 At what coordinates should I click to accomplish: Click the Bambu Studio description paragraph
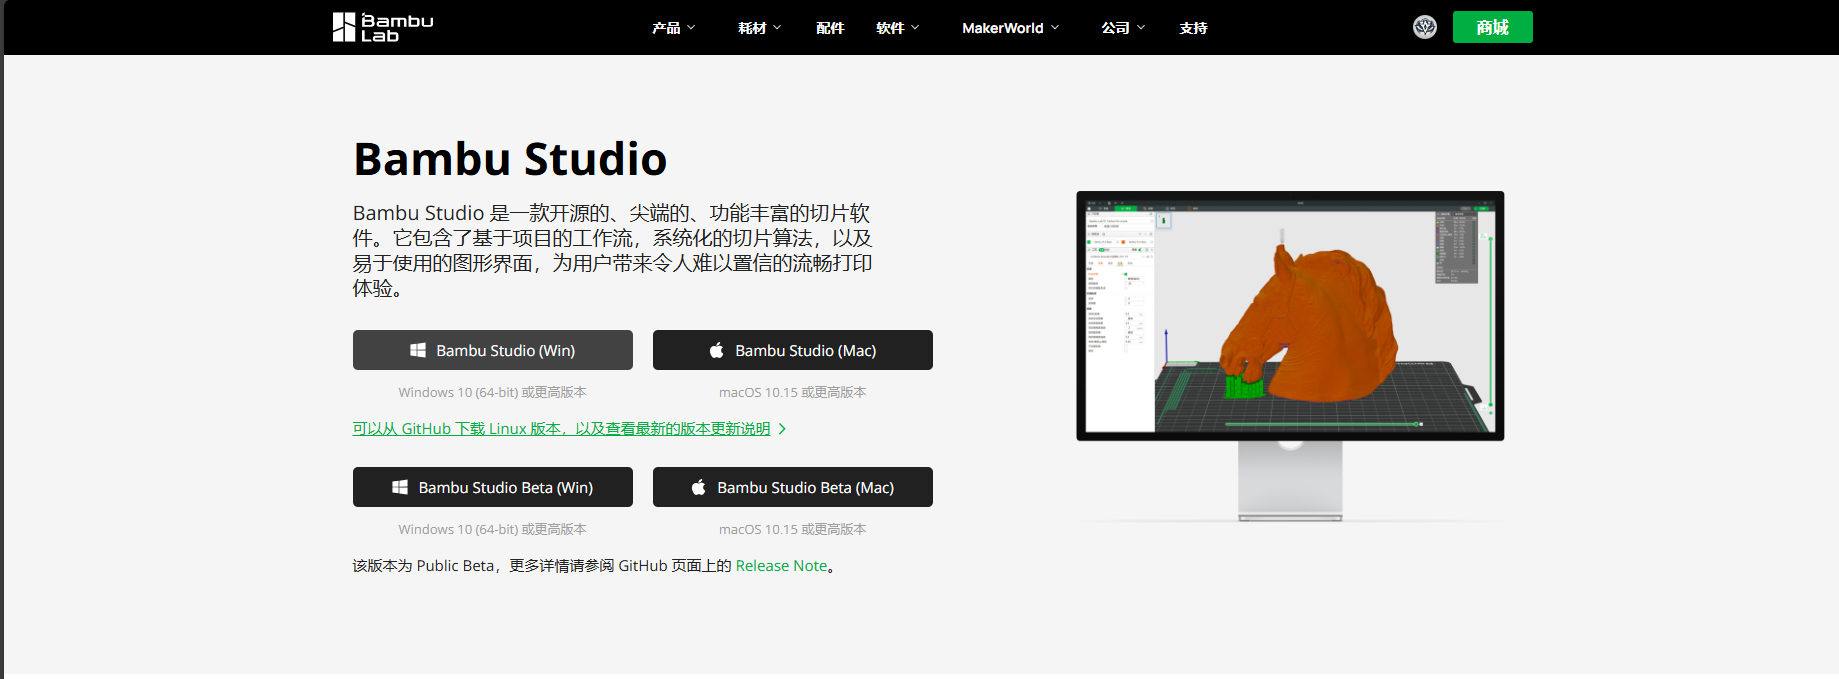tap(612, 251)
